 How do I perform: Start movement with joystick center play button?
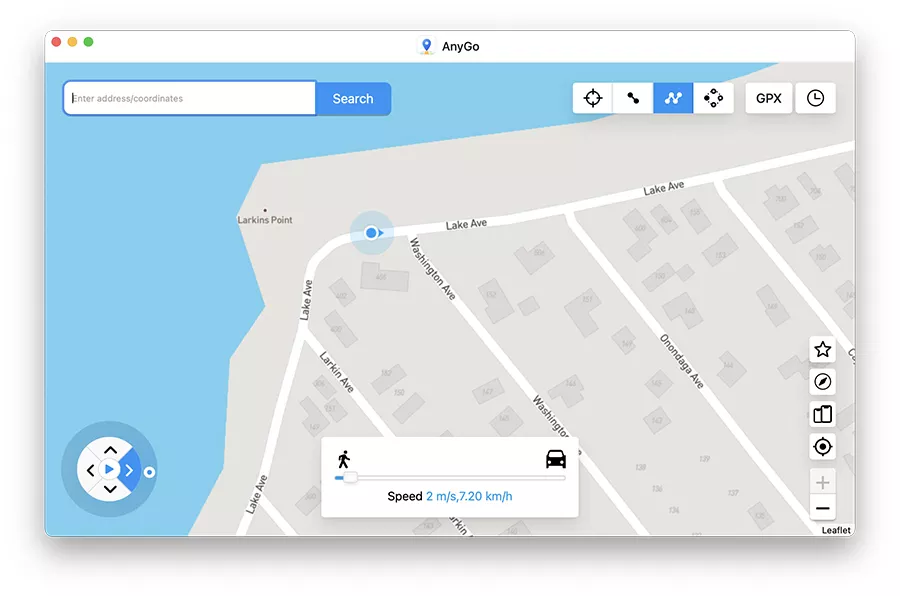point(109,470)
